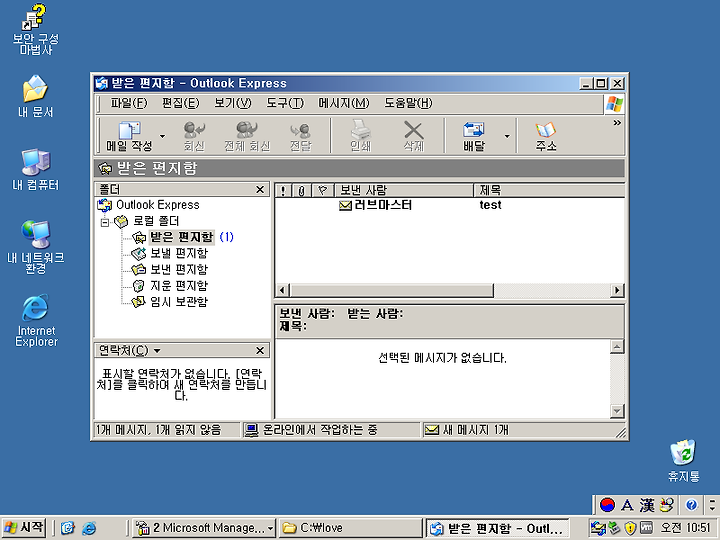Select the 로컬 폴더 folder
The image size is (720, 540).
click(156, 221)
